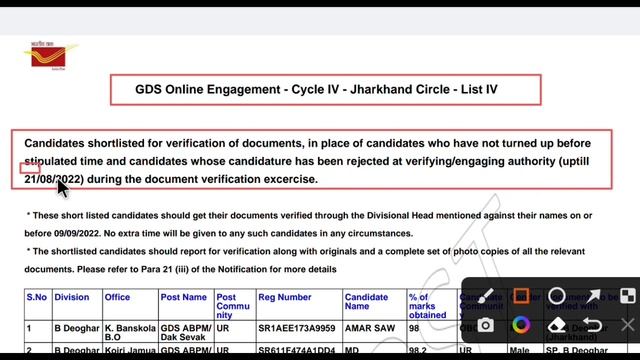Click the 'Male' gender cell in row 2
This screenshot has width=640, height=360.
click(x=520, y=350)
